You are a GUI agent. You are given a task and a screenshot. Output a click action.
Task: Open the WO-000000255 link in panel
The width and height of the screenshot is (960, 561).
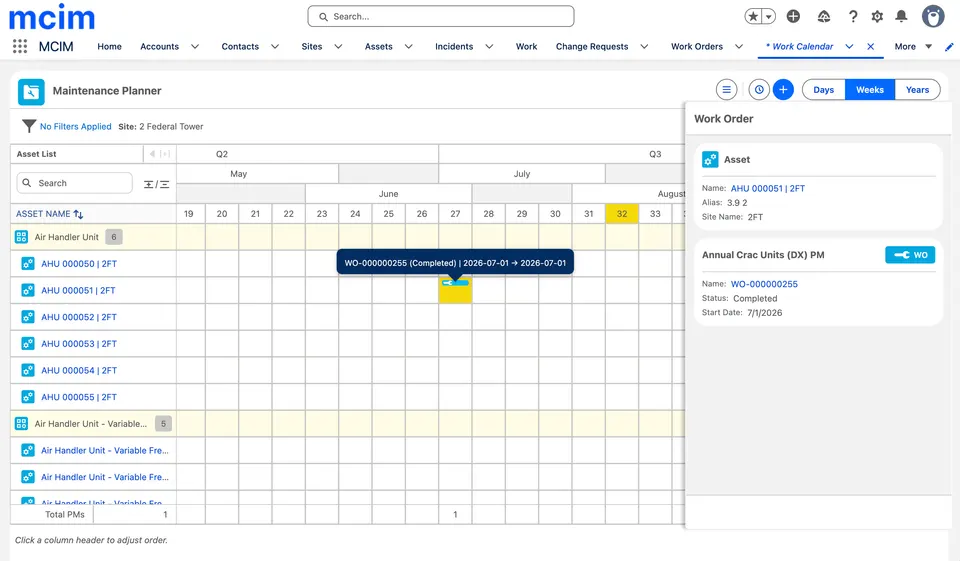click(764, 284)
